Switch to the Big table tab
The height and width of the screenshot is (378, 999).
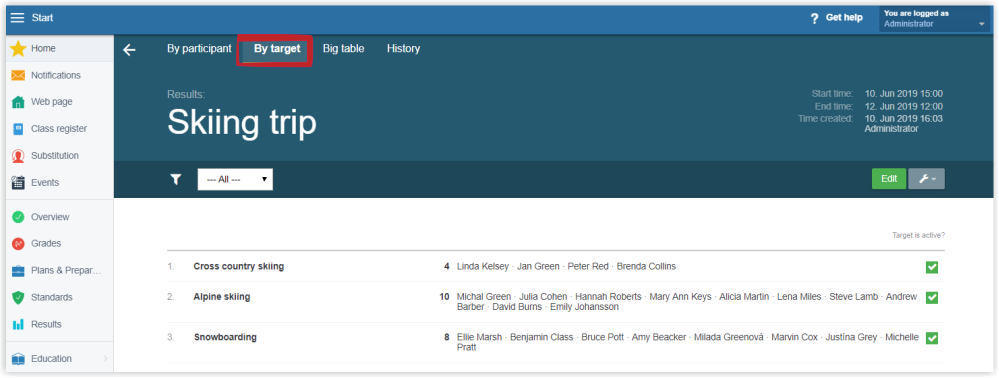pyautogui.click(x=343, y=48)
